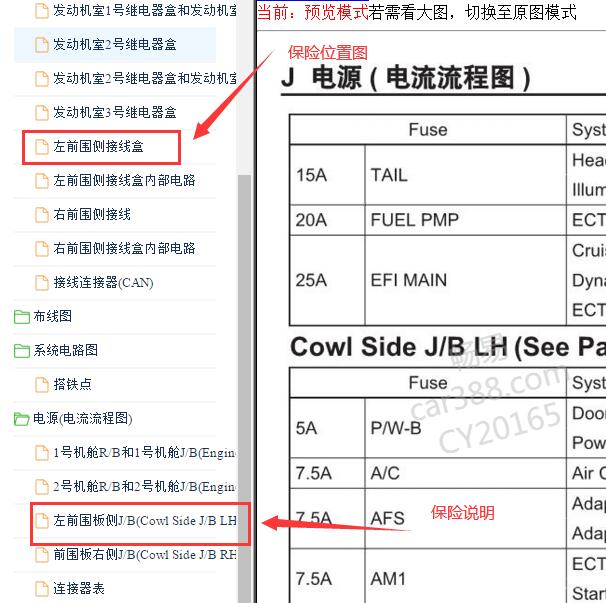Click open folder icon of 电源(电流流程图)
606x603 pixels.
pos(22,419)
